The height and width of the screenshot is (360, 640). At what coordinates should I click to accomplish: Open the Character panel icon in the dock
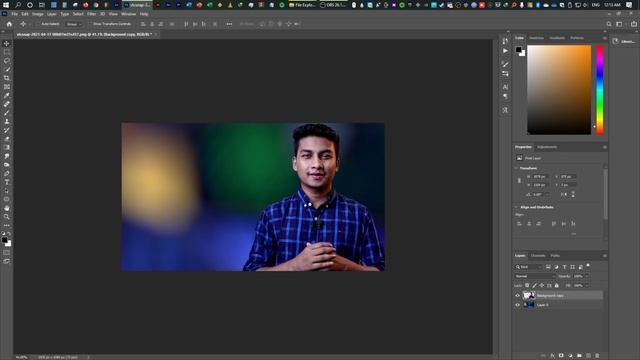point(505,87)
